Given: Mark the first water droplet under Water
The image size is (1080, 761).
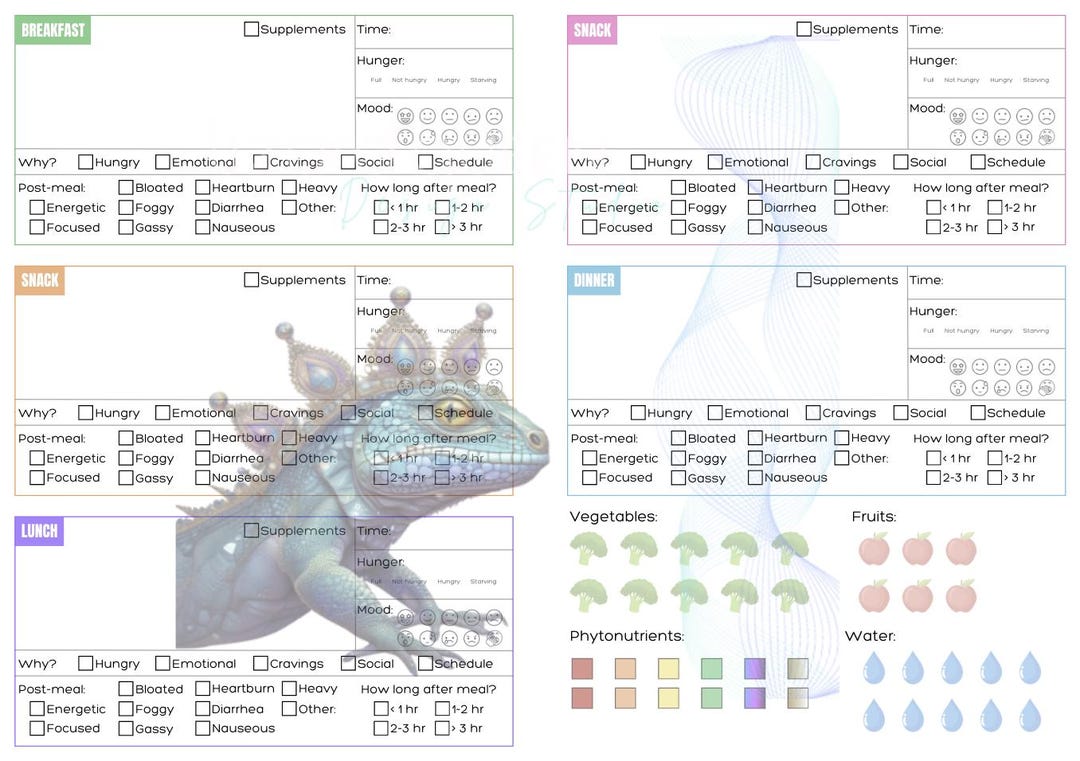Looking at the screenshot, I should pyautogui.click(x=874, y=668).
